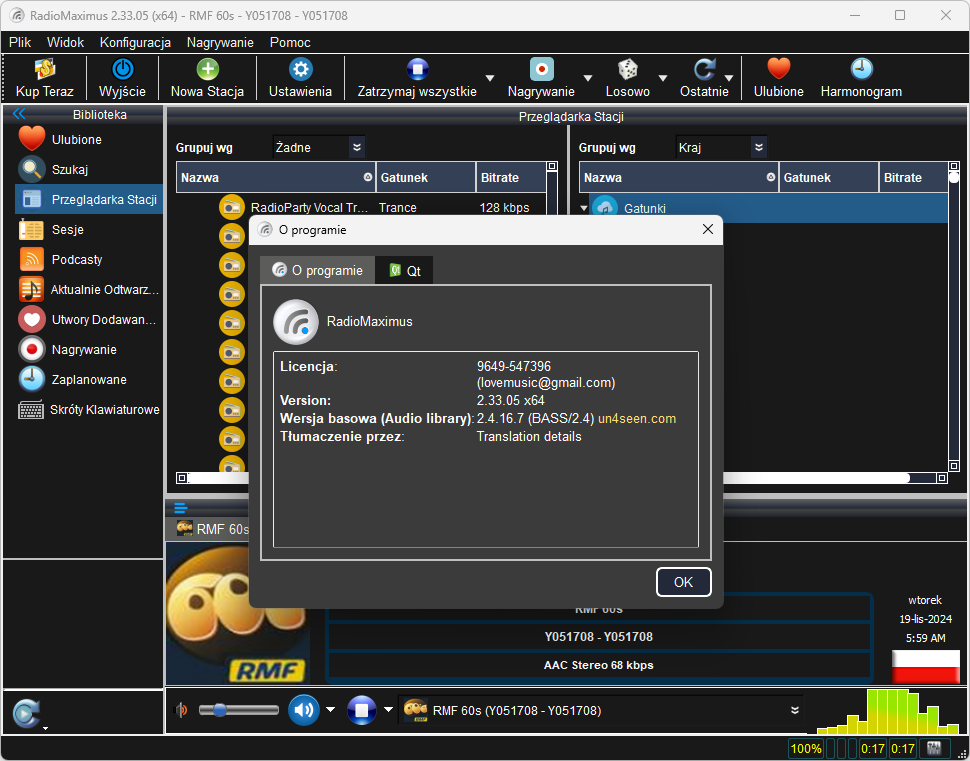Click the Losowo dice icon
Screen dimensions: 970x761
pyautogui.click(x=628, y=69)
